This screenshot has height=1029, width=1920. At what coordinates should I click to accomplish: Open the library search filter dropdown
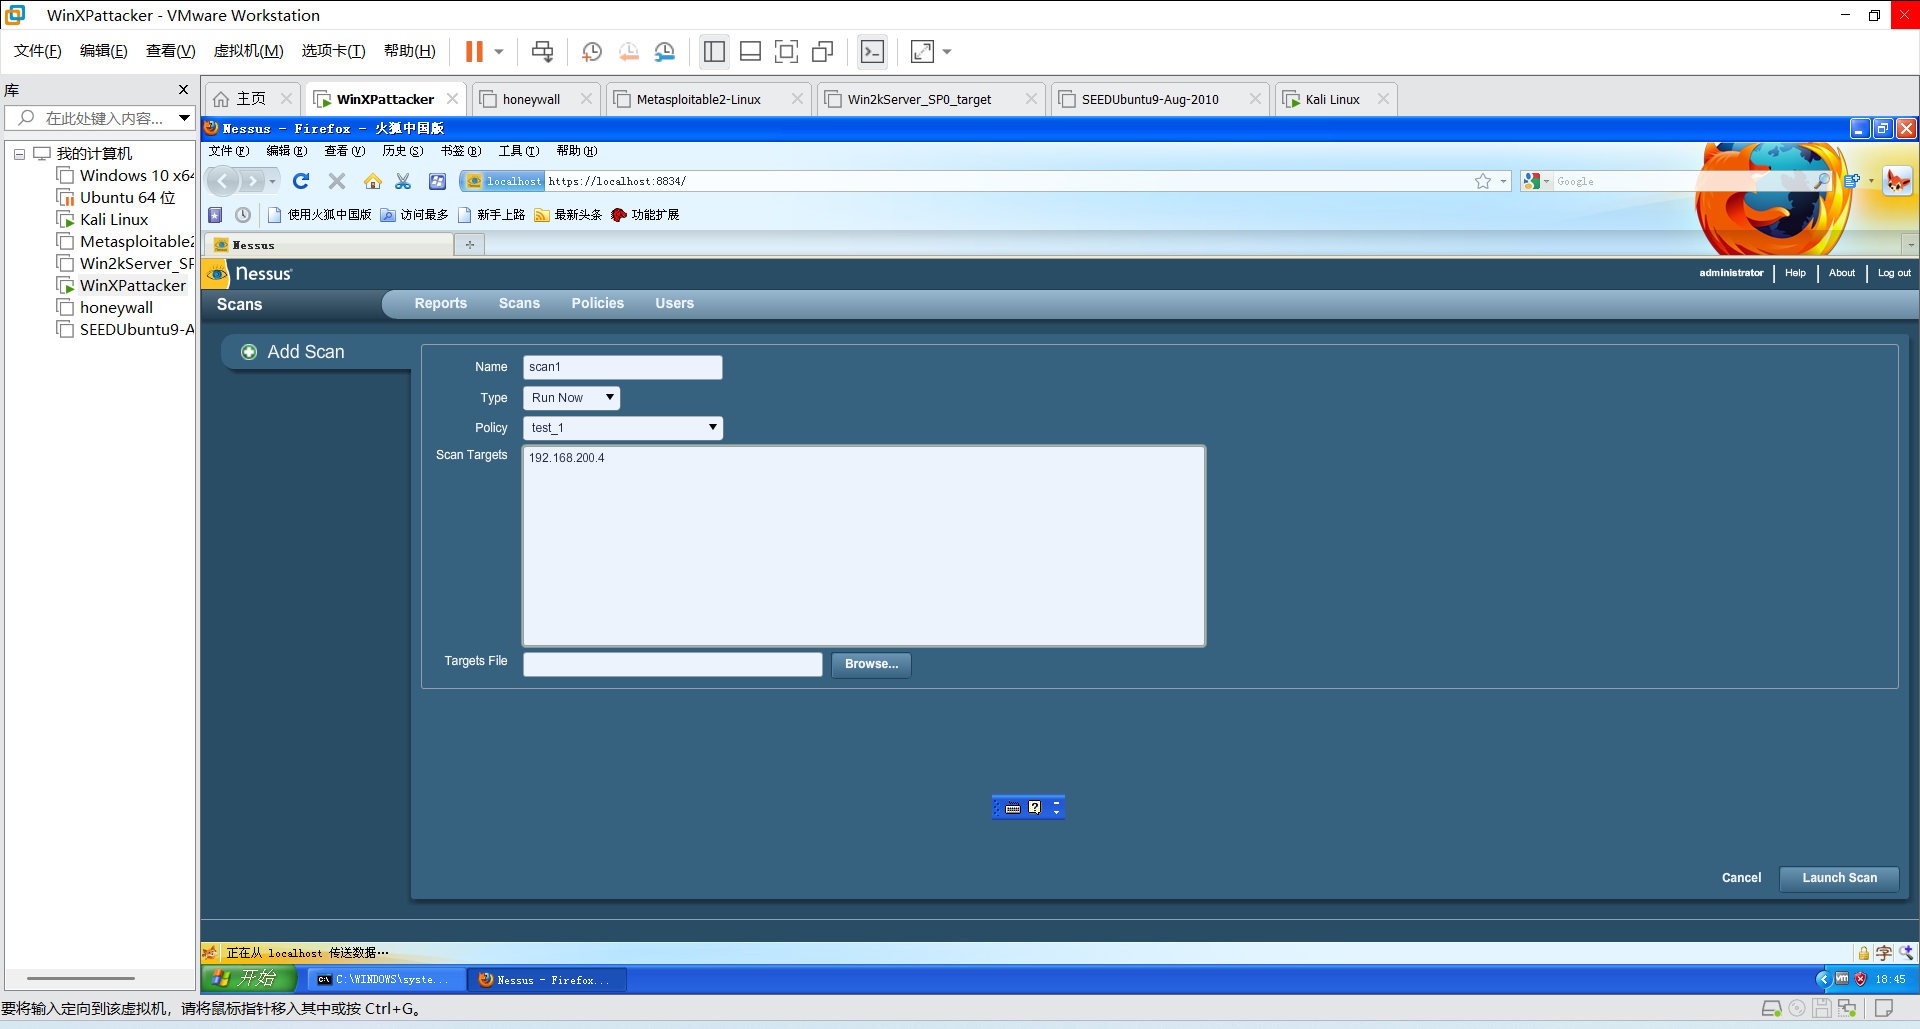click(x=184, y=118)
